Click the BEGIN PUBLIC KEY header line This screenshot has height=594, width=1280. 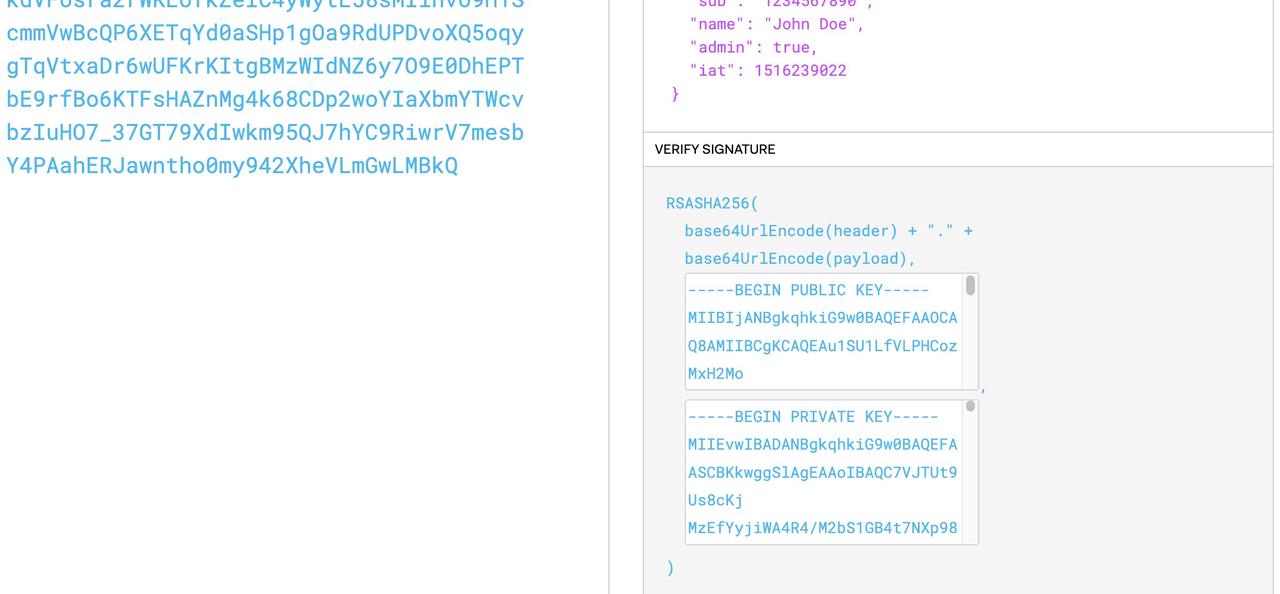[807, 288]
